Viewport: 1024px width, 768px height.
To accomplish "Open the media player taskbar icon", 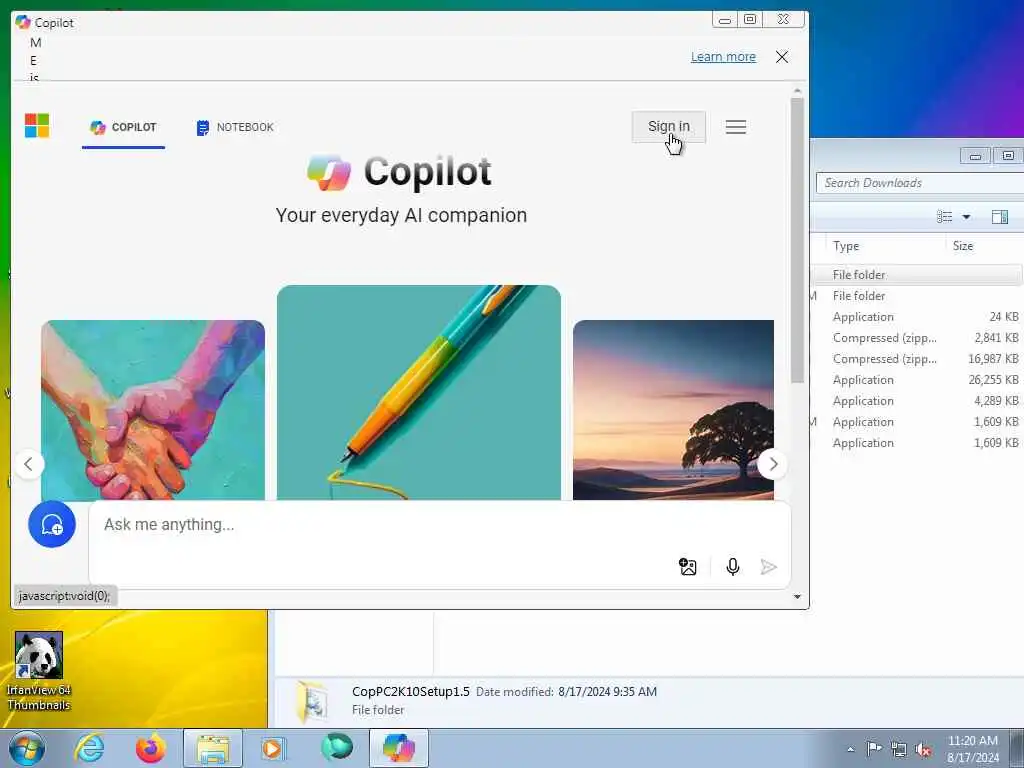I will [272, 748].
